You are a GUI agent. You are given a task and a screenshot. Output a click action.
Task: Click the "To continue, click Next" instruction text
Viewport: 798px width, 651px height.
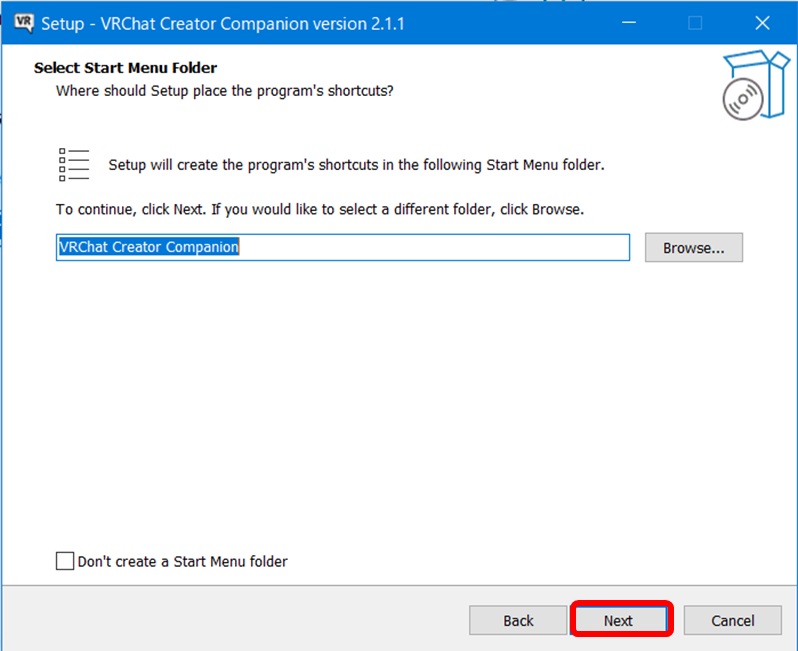319,210
